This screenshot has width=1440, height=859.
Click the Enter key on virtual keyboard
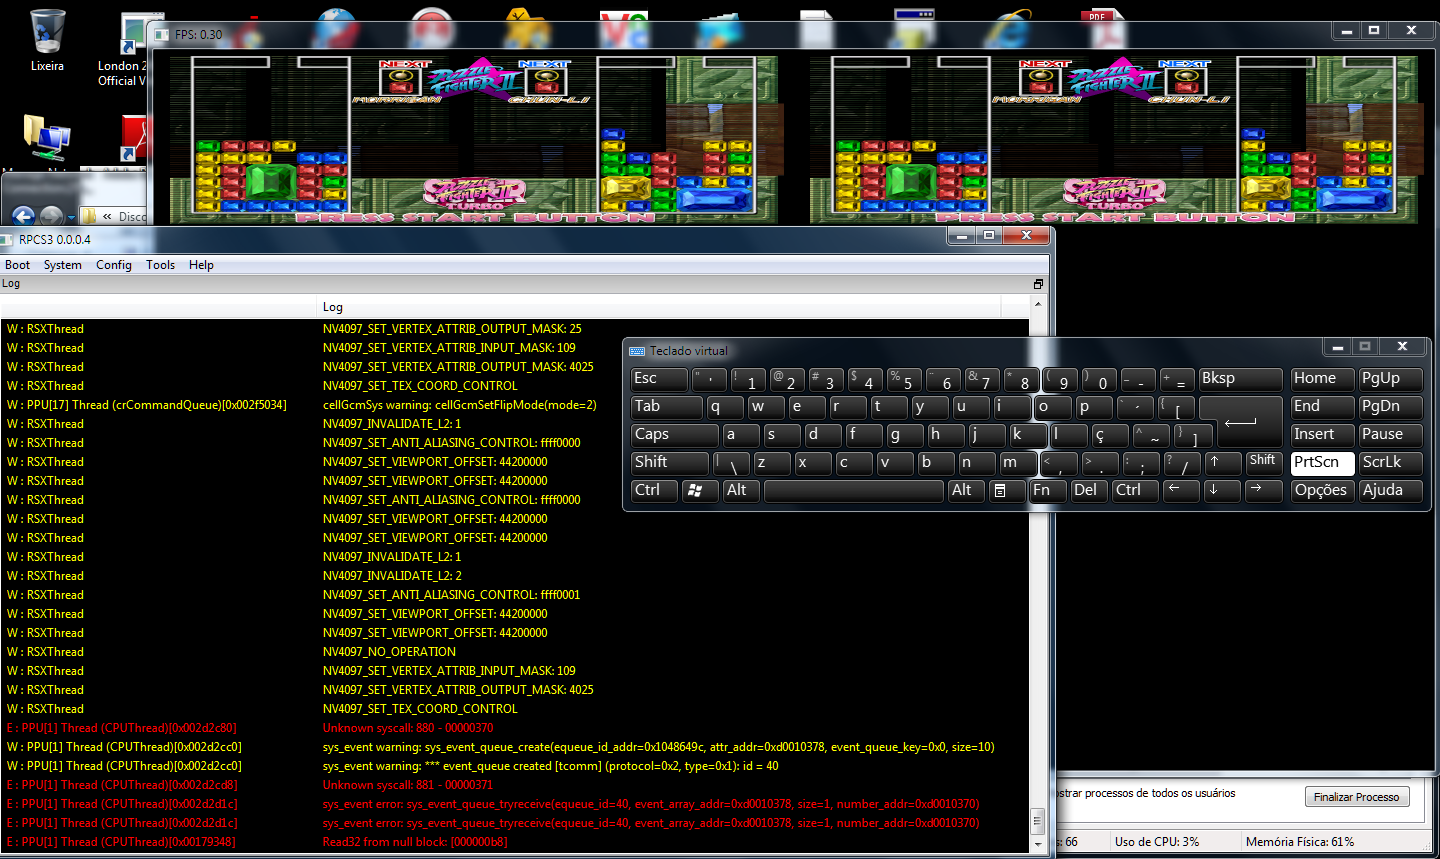tap(1240, 421)
